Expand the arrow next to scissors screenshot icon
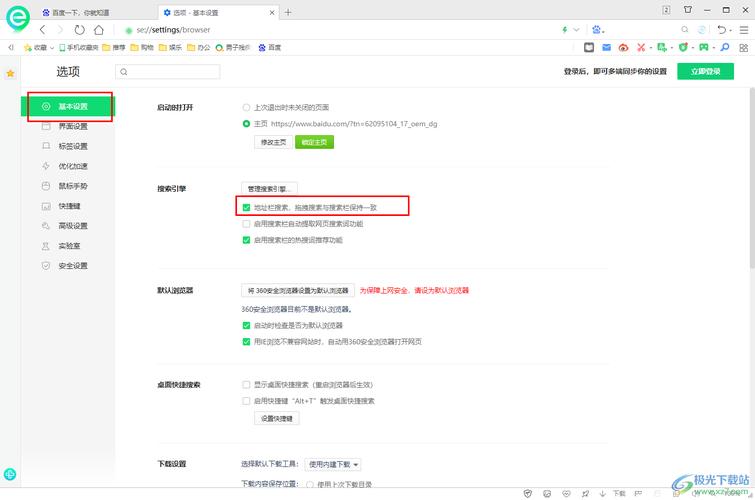Image resolution: width=755 pixels, height=500 pixels. (x=651, y=48)
